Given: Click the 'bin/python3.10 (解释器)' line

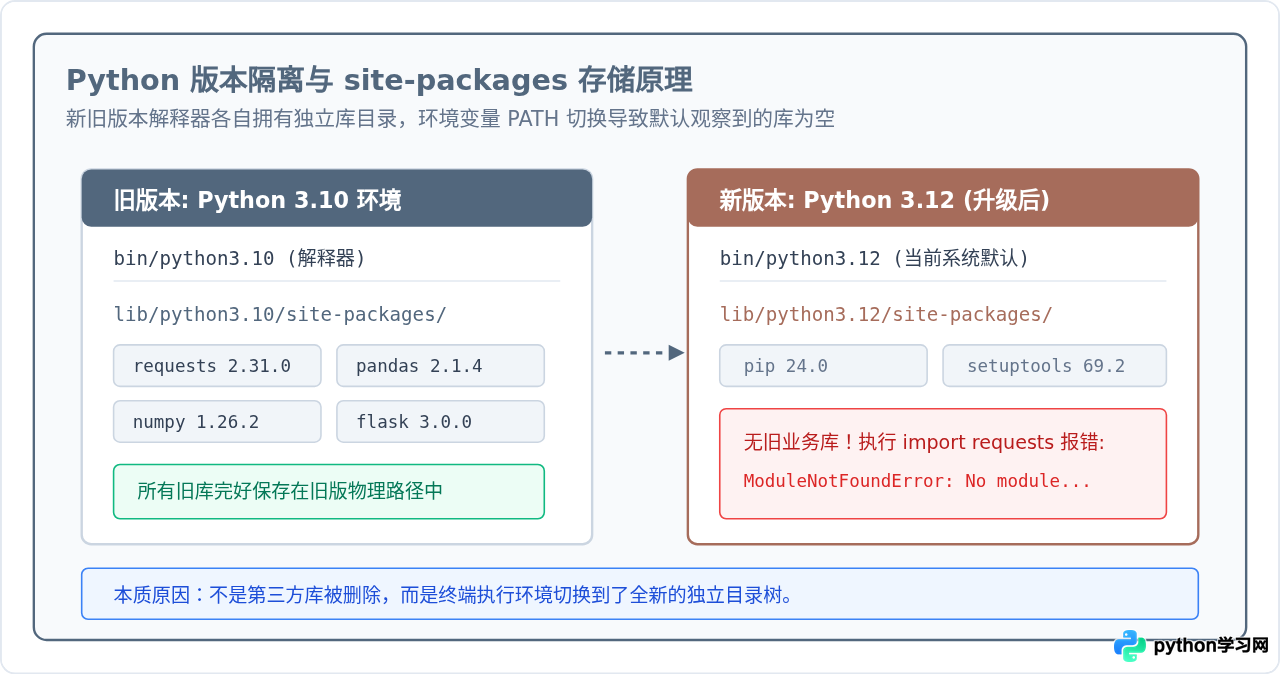Looking at the screenshot, I should pyautogui.click(x=240, y=258).
